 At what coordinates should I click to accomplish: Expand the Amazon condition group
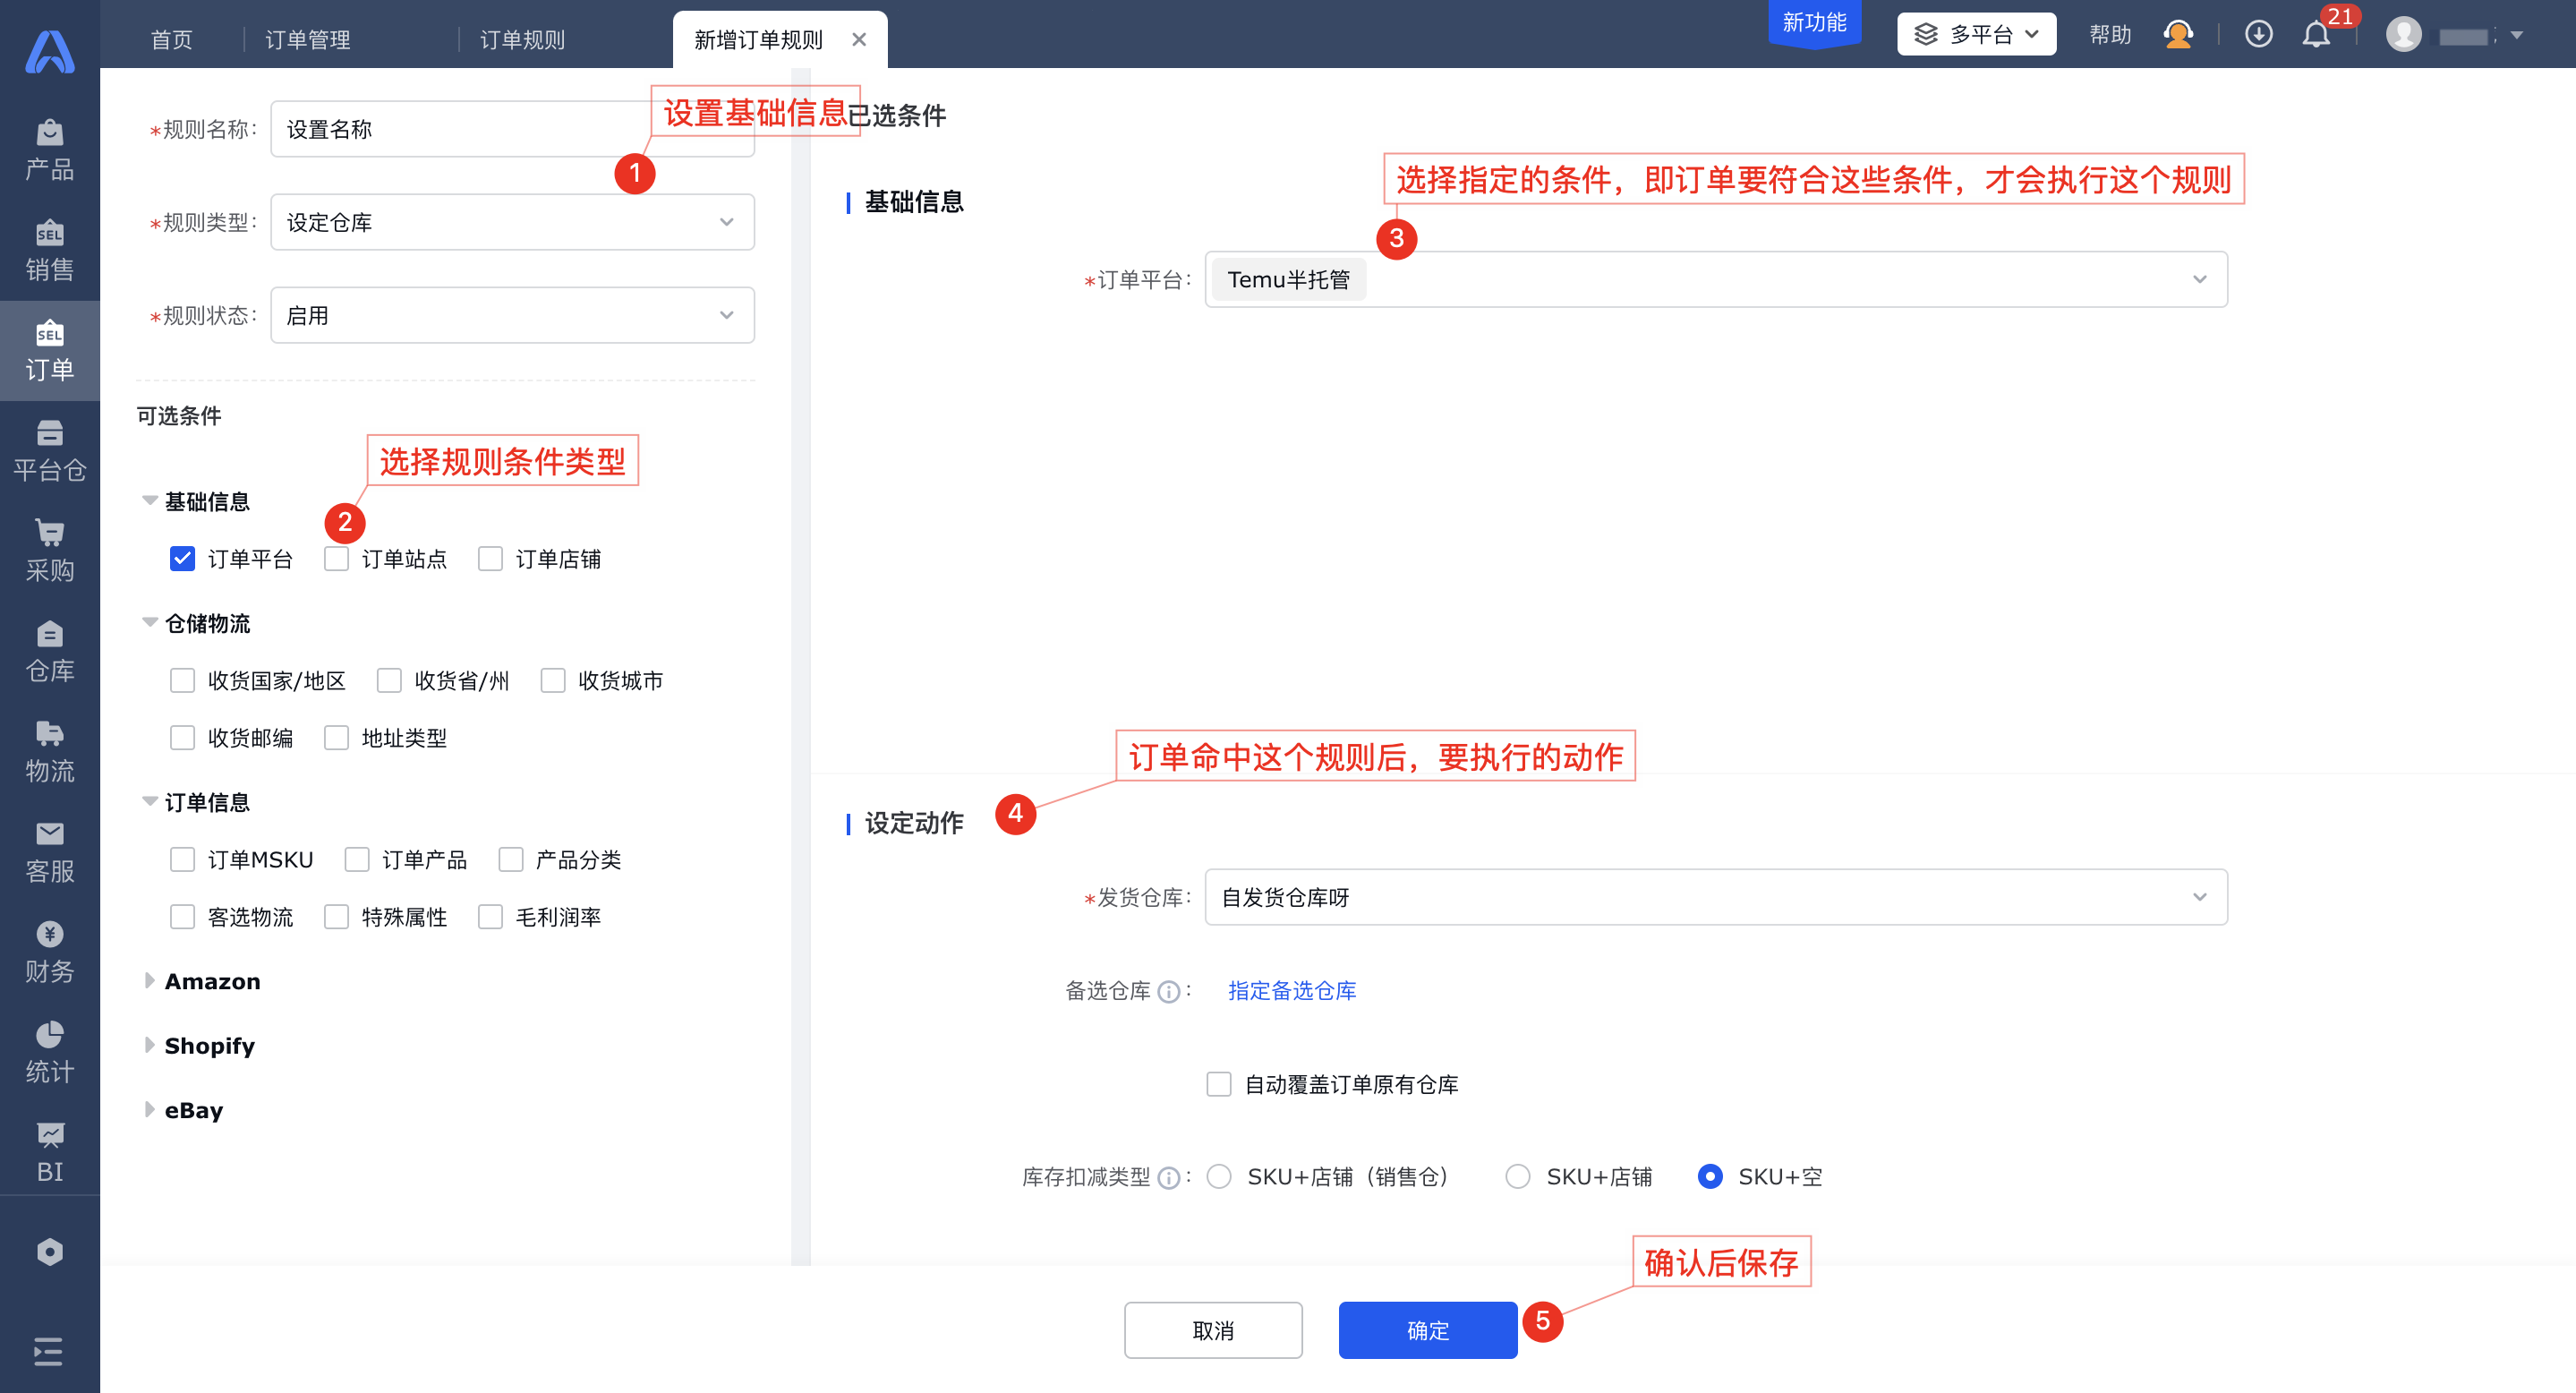149,981
